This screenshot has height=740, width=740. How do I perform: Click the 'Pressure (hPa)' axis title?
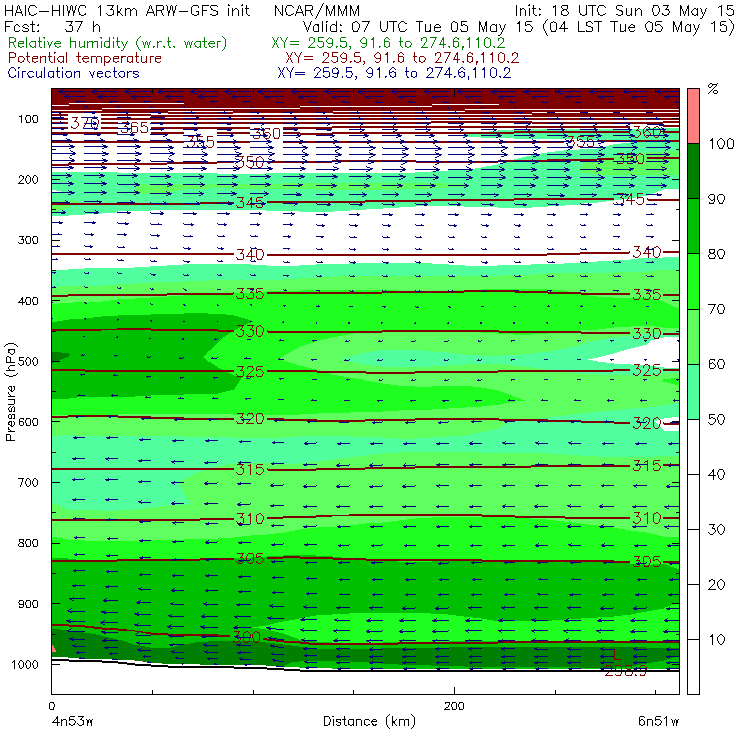point(11,392)
